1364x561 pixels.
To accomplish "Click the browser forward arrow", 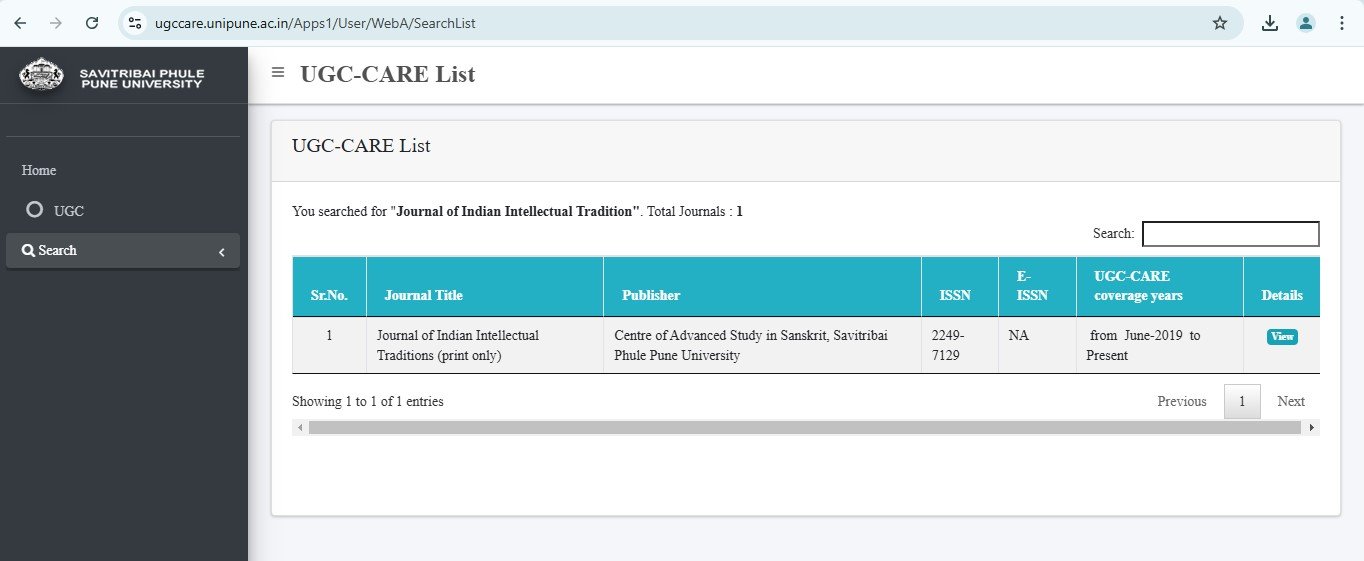I will (x=56, y=23).
